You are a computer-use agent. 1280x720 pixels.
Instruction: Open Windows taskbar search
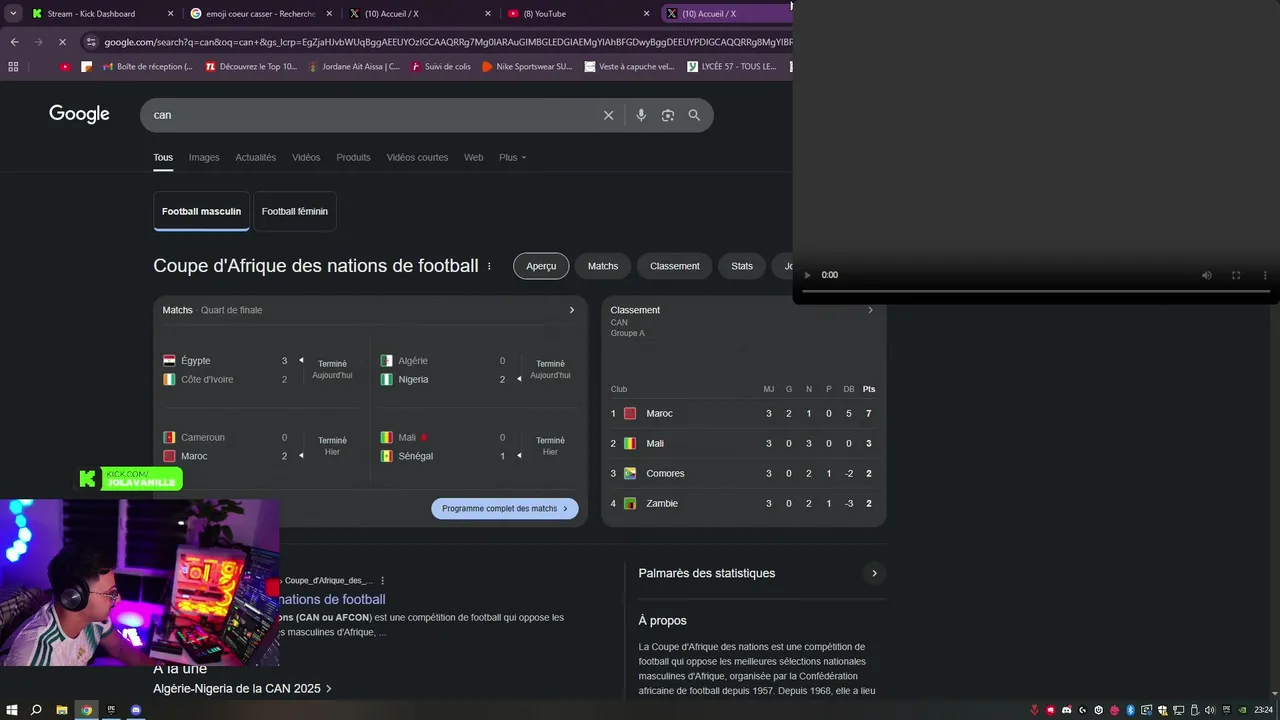pos(36,710)
